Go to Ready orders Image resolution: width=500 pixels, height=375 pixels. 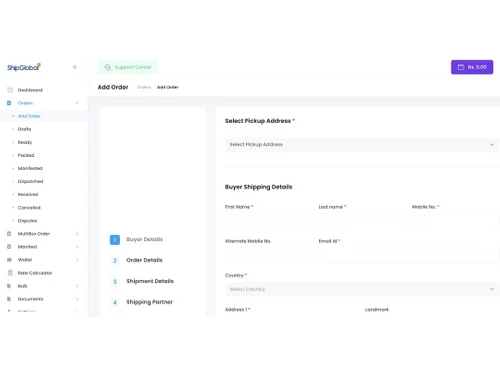click(x=25, y=142)
